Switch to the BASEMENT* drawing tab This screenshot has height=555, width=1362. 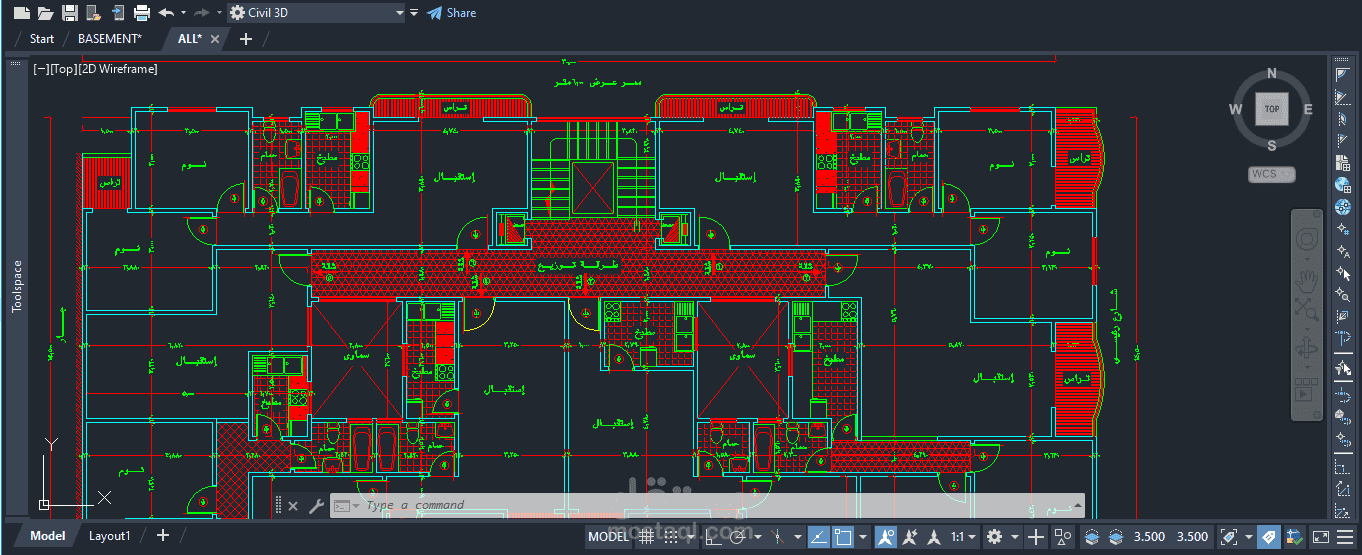(110, 39)
